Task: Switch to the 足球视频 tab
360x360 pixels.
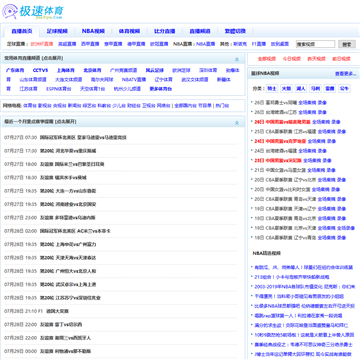Action: pos(57,31)
